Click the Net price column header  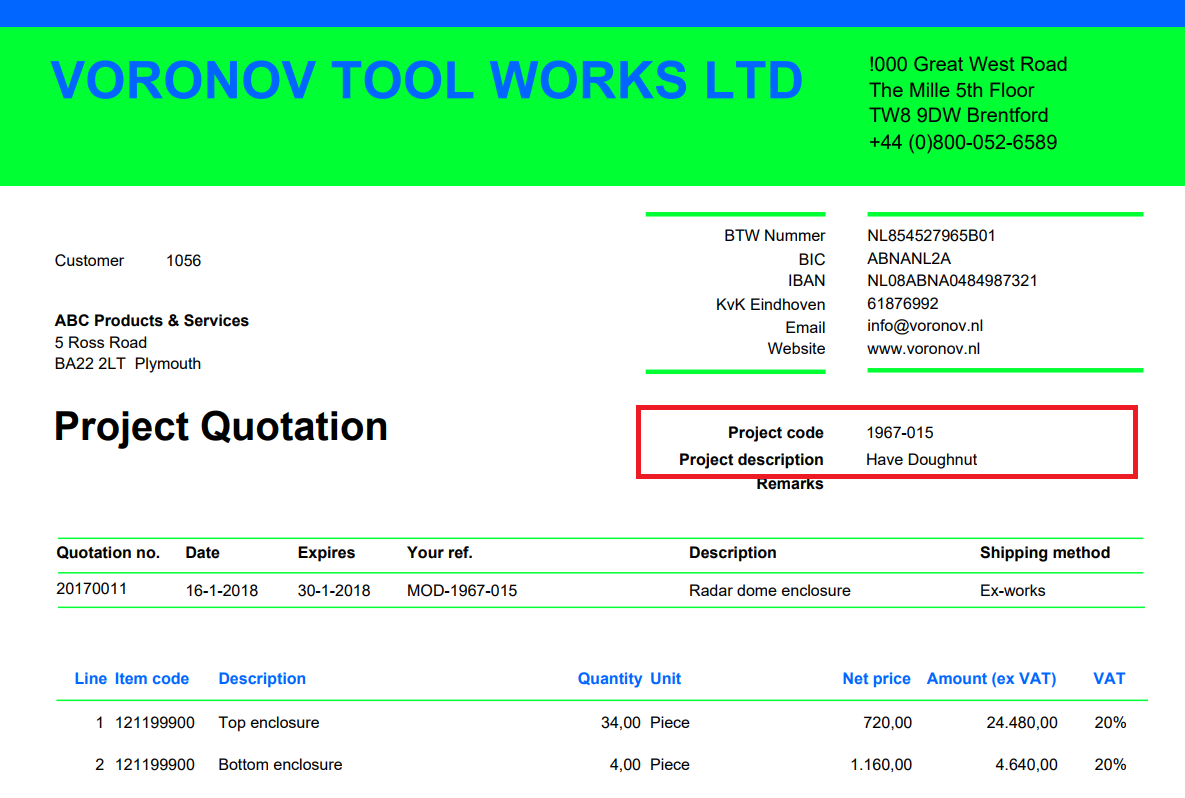(876, 679)
